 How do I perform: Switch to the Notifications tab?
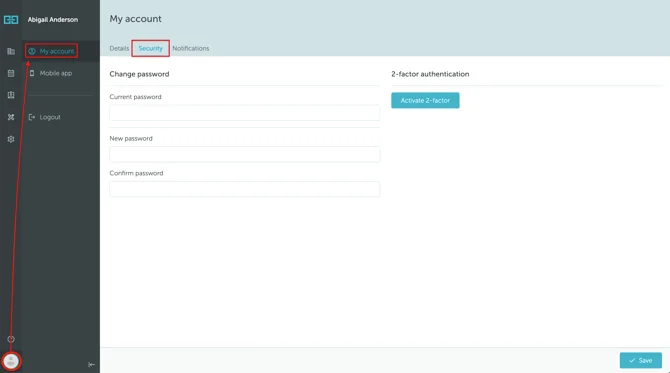tap(191, 48)
